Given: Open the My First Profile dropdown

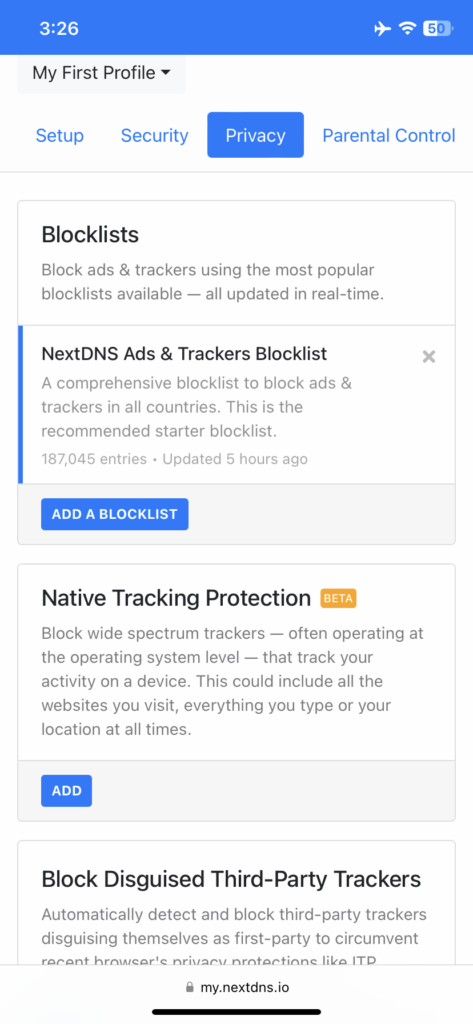Looking at the screenshot, I should point(101,73).
